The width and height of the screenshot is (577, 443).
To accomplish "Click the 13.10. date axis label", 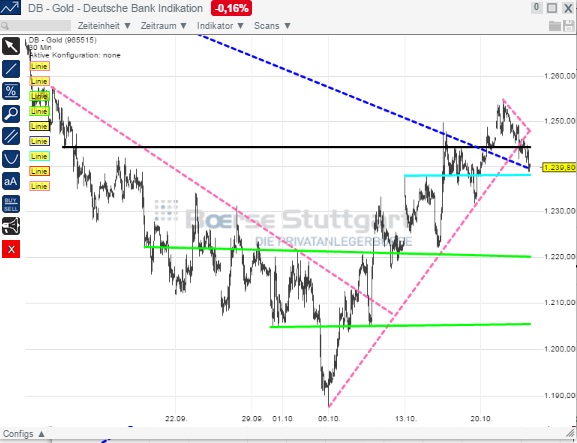I will (x=406, y=419).
